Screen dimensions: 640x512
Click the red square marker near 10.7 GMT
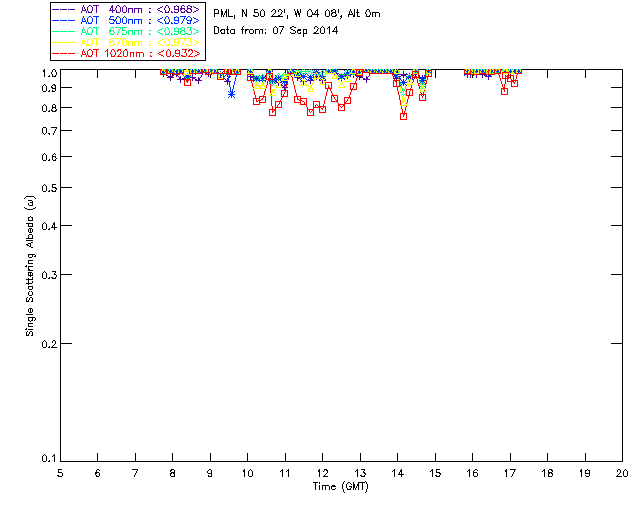272,112
